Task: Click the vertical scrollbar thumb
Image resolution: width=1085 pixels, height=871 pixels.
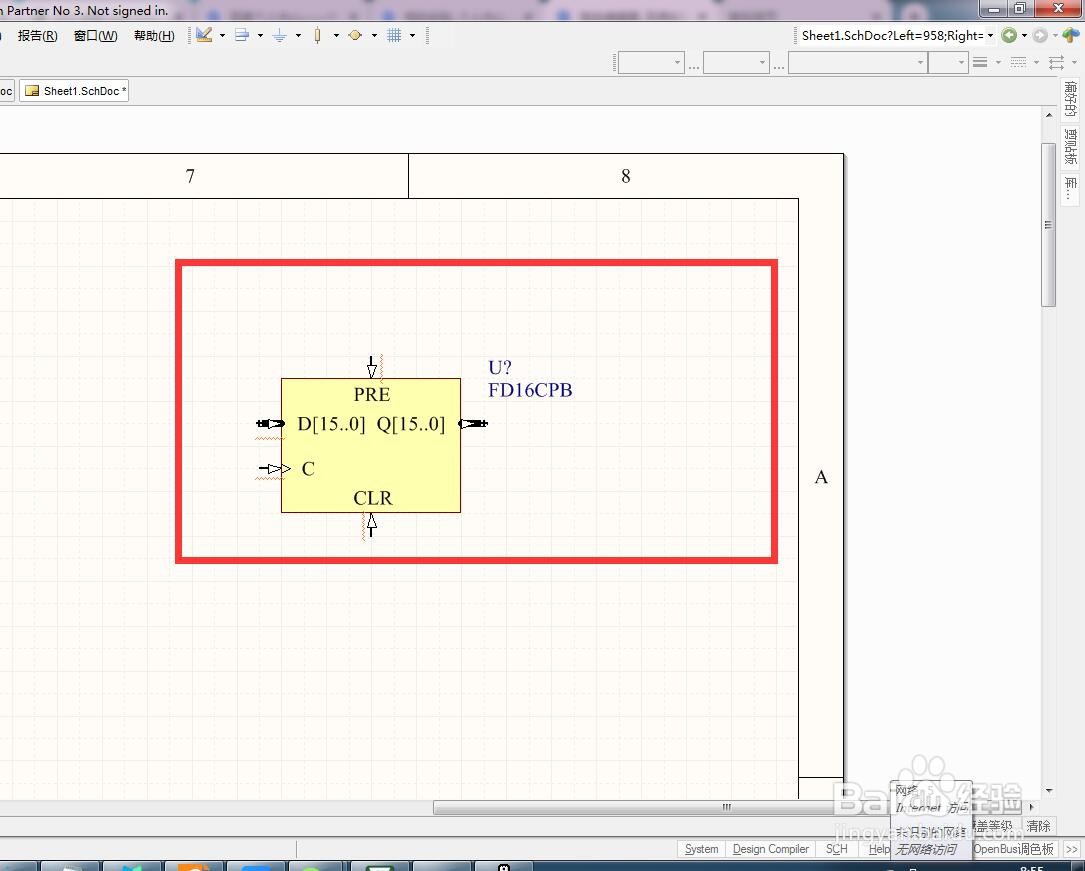Action: click(1048, 224)
